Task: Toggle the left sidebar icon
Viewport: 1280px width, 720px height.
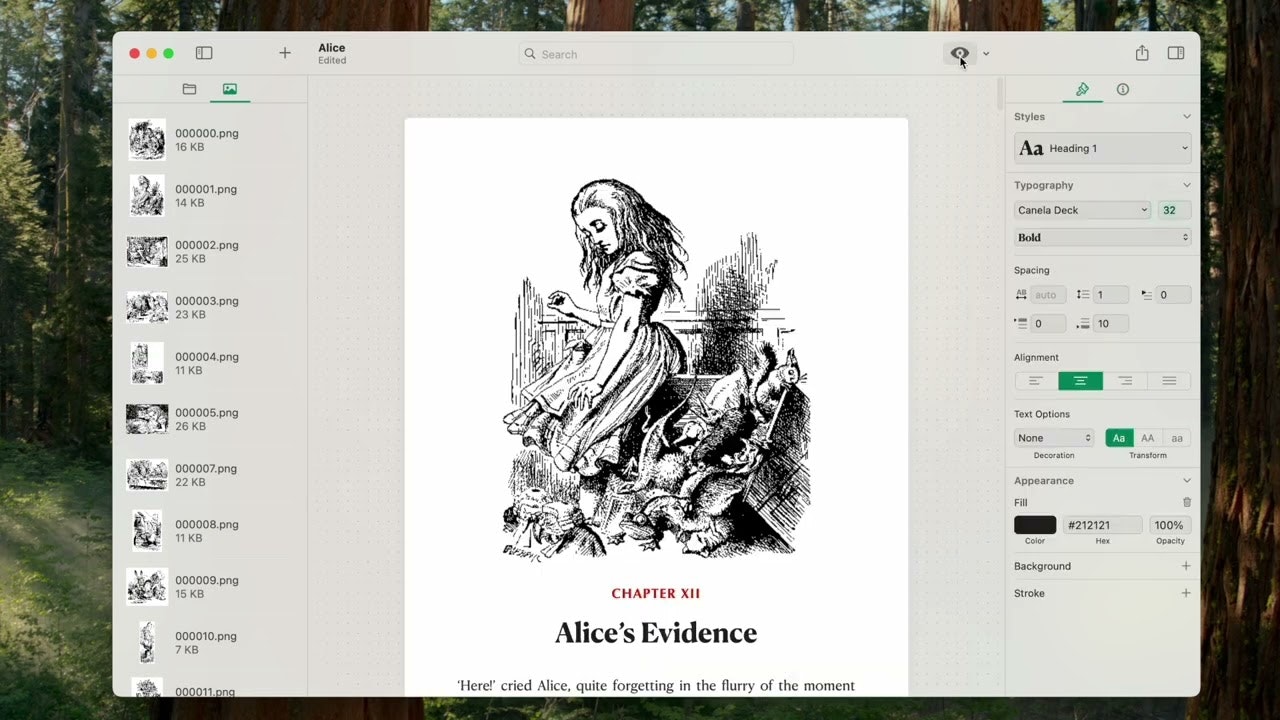Action: pos(204,53)
